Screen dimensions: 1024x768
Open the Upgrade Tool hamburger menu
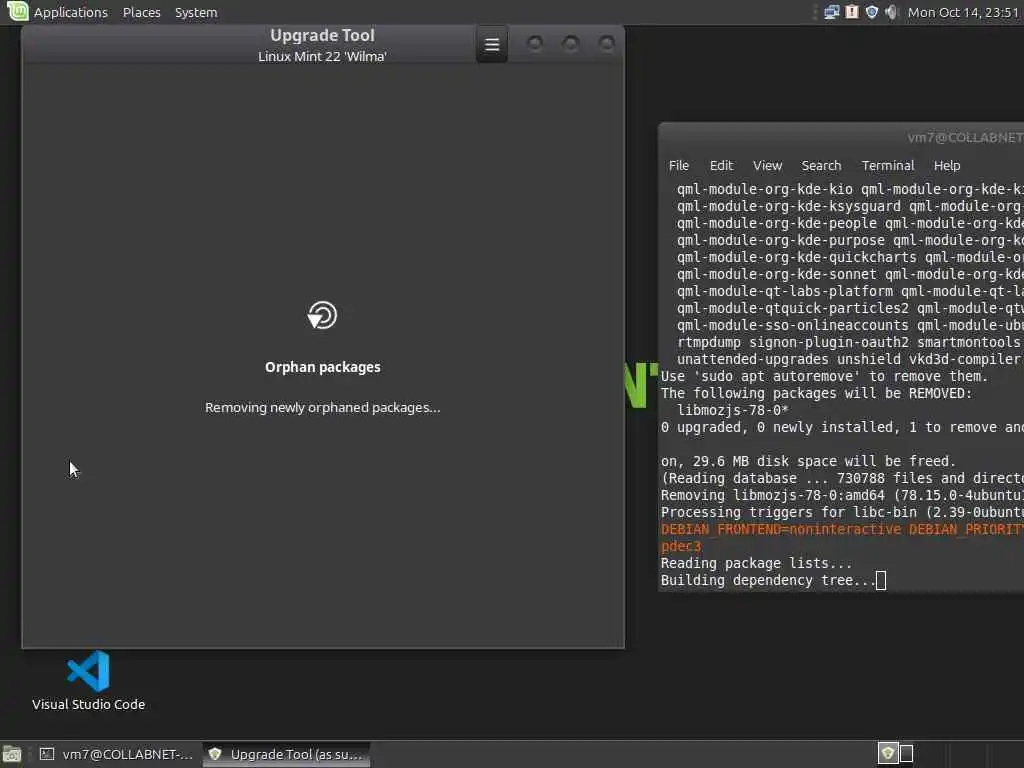point(492,44)
